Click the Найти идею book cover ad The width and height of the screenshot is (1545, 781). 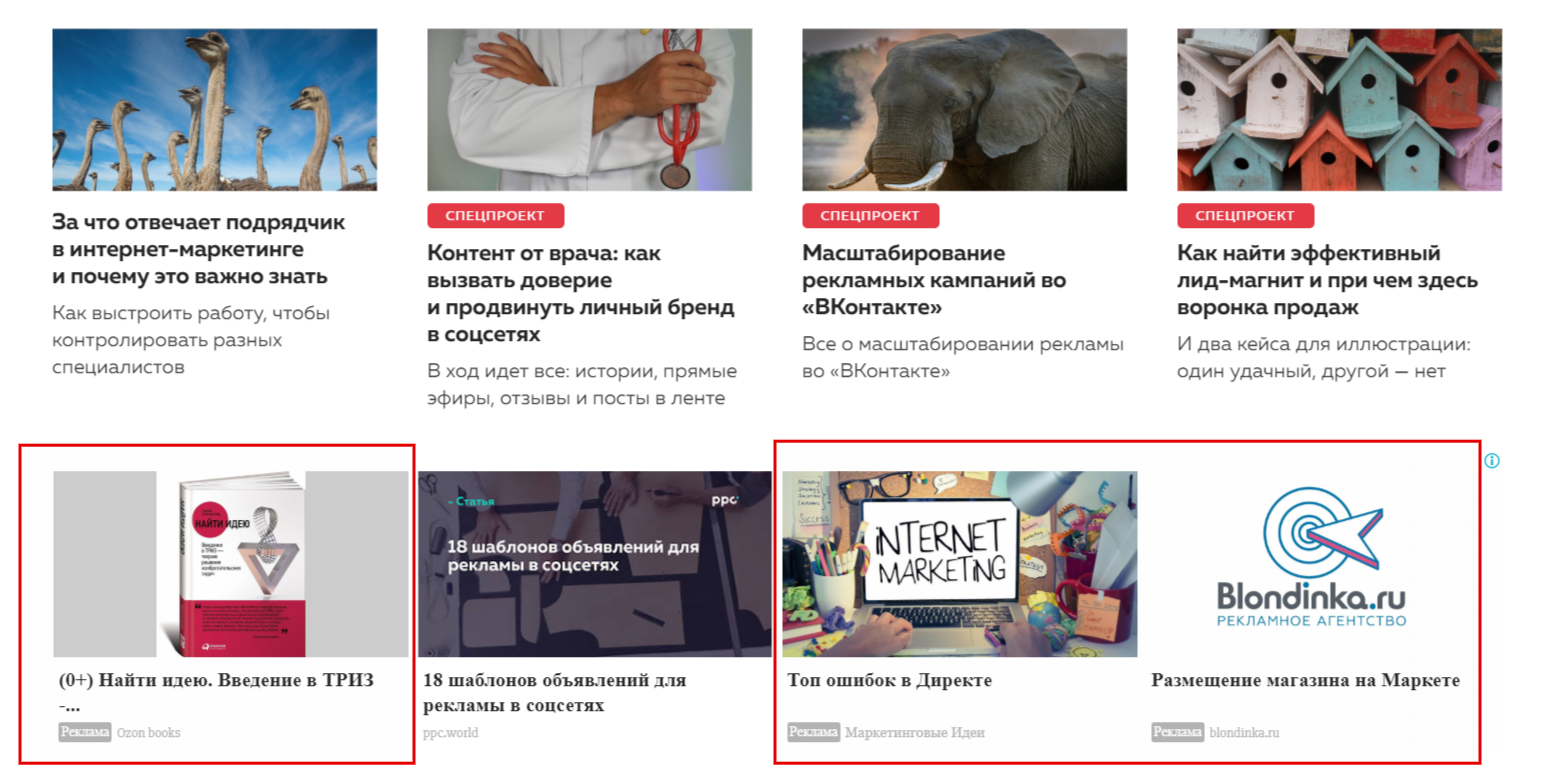pos(231,564)
